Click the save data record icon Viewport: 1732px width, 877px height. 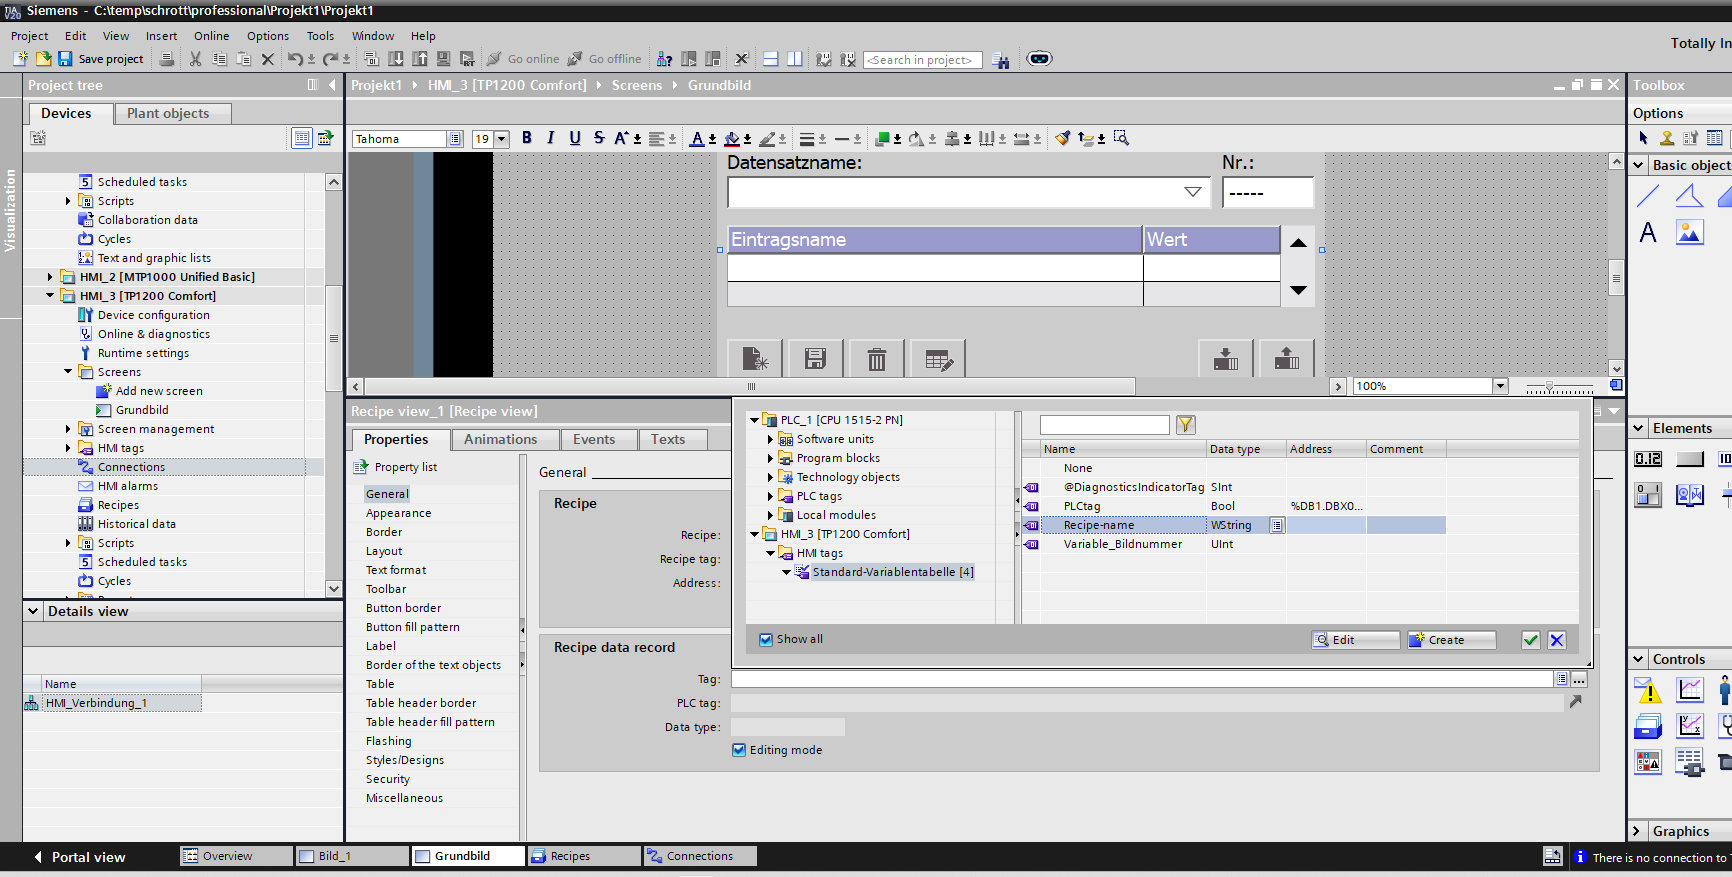pos(815,359)
